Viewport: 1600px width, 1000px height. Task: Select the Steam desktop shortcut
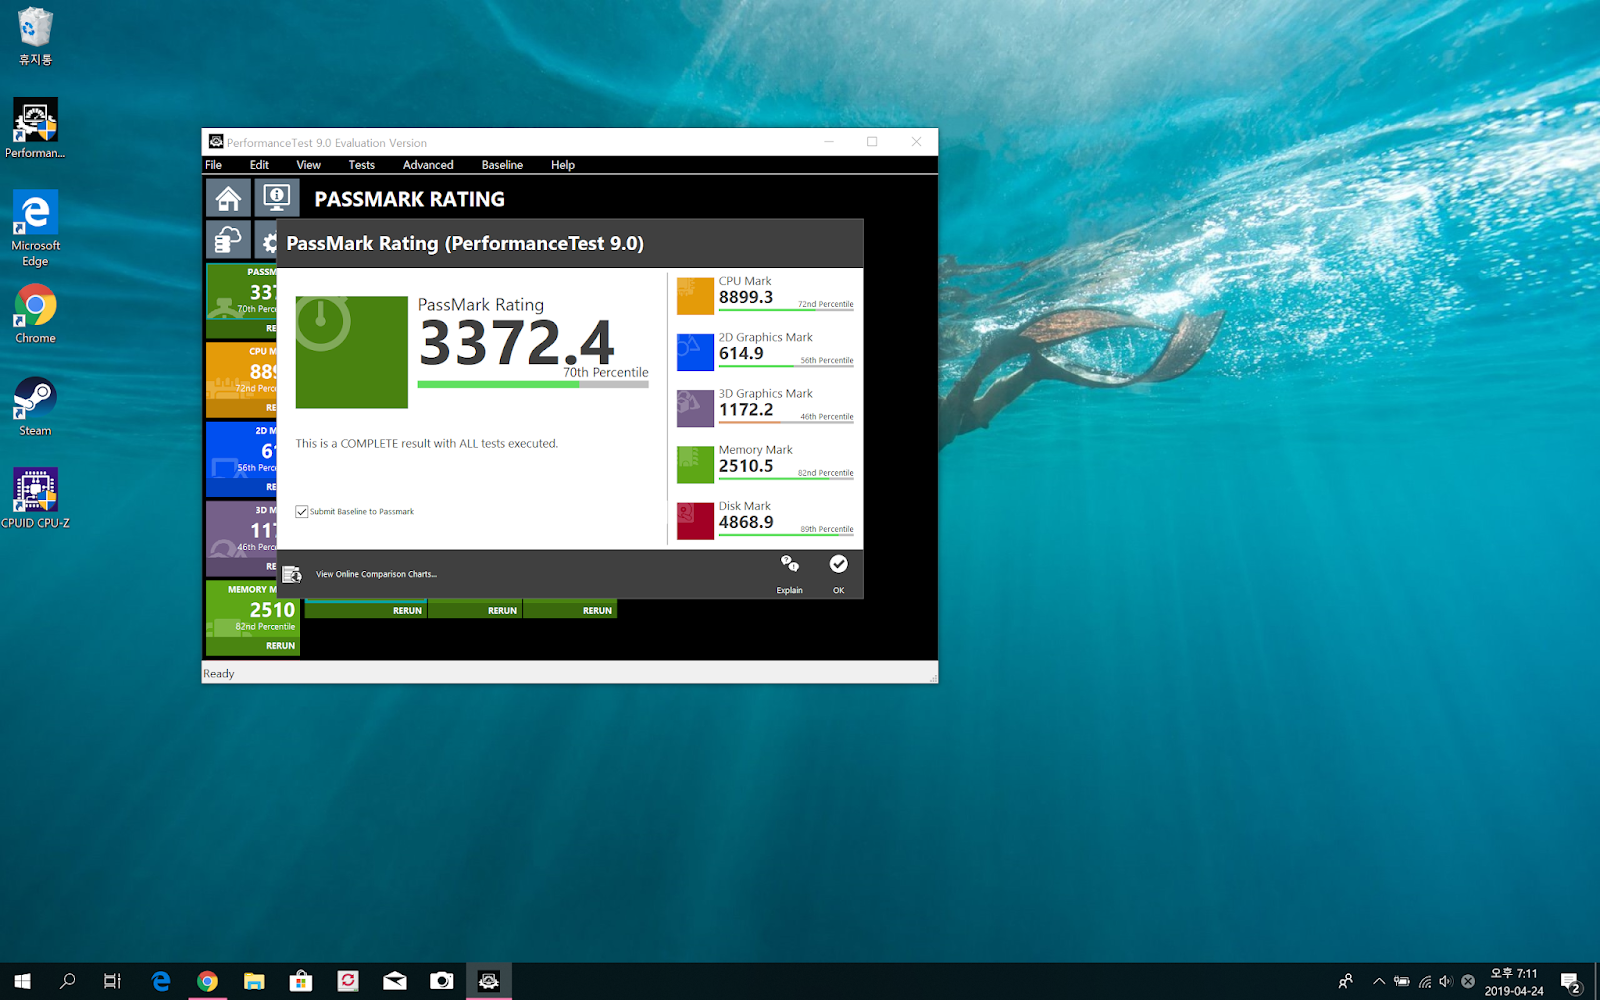click(35, 407)
